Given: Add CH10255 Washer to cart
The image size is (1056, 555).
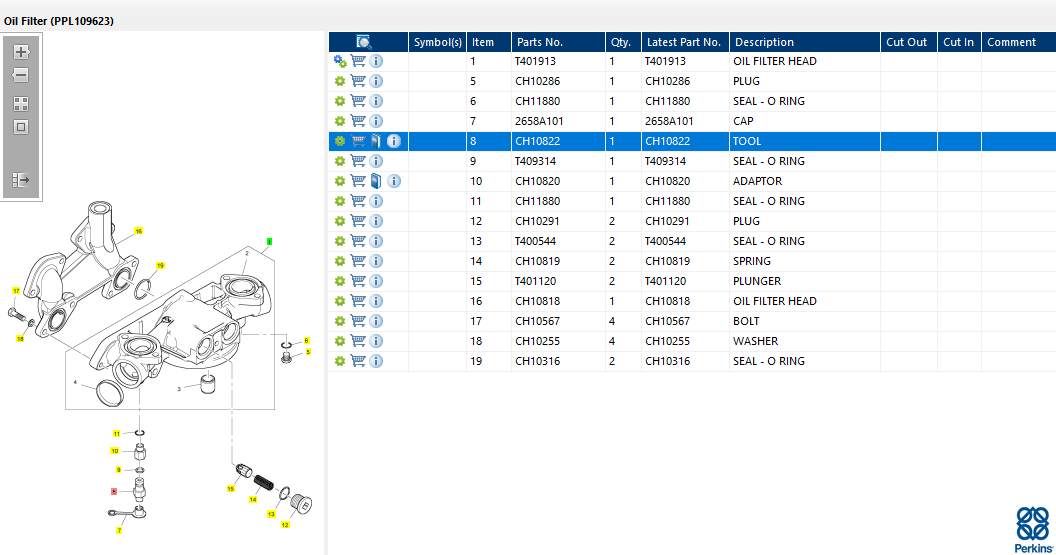Looking at the screenshot, I should 358,341.
